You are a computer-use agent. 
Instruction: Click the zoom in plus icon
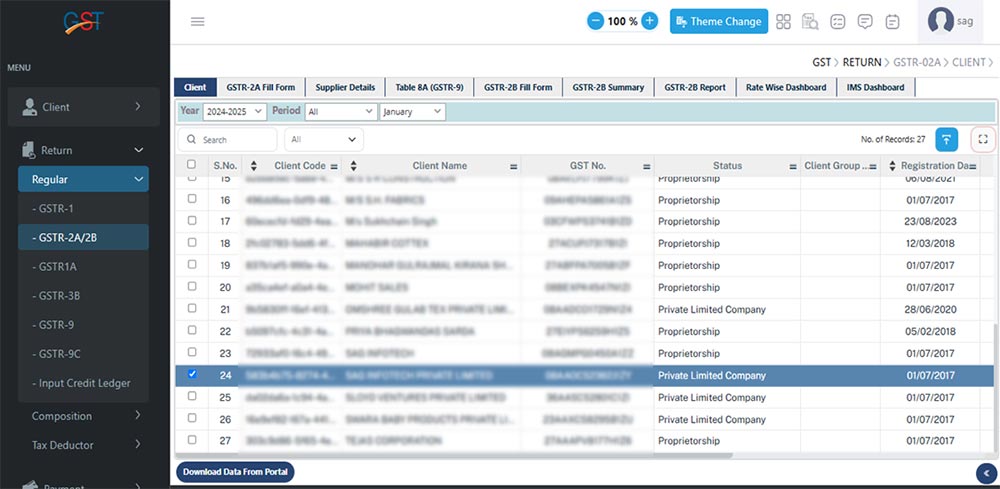coord(649,21)
